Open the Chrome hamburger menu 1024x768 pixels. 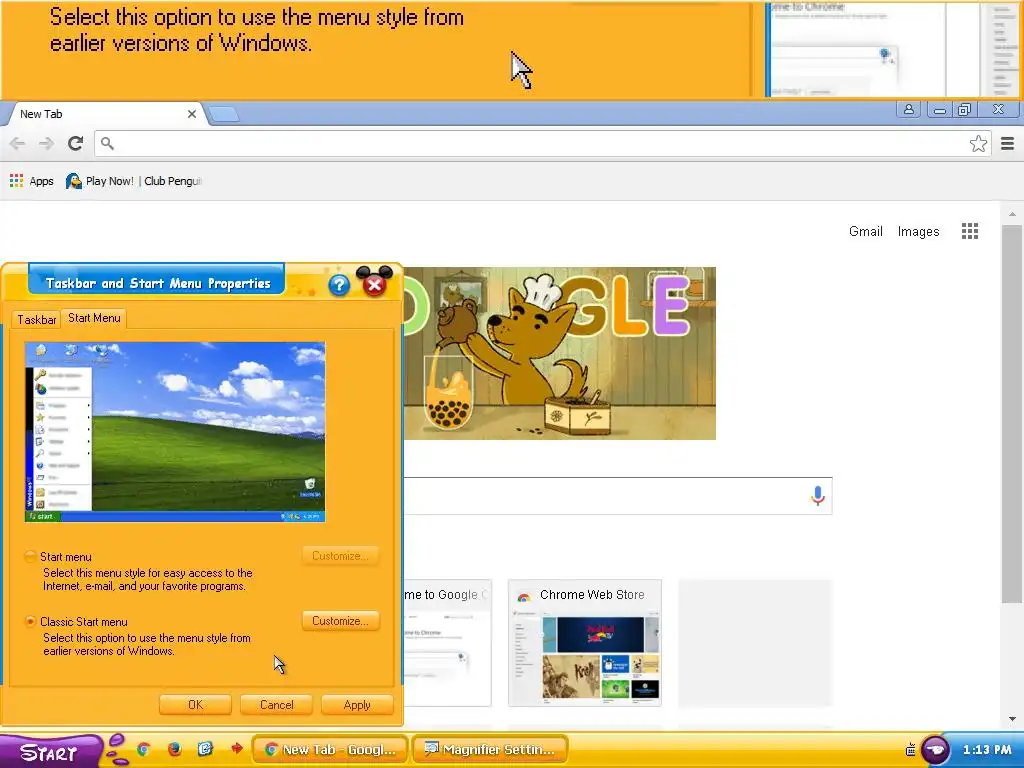click(x=1008, y=144)
